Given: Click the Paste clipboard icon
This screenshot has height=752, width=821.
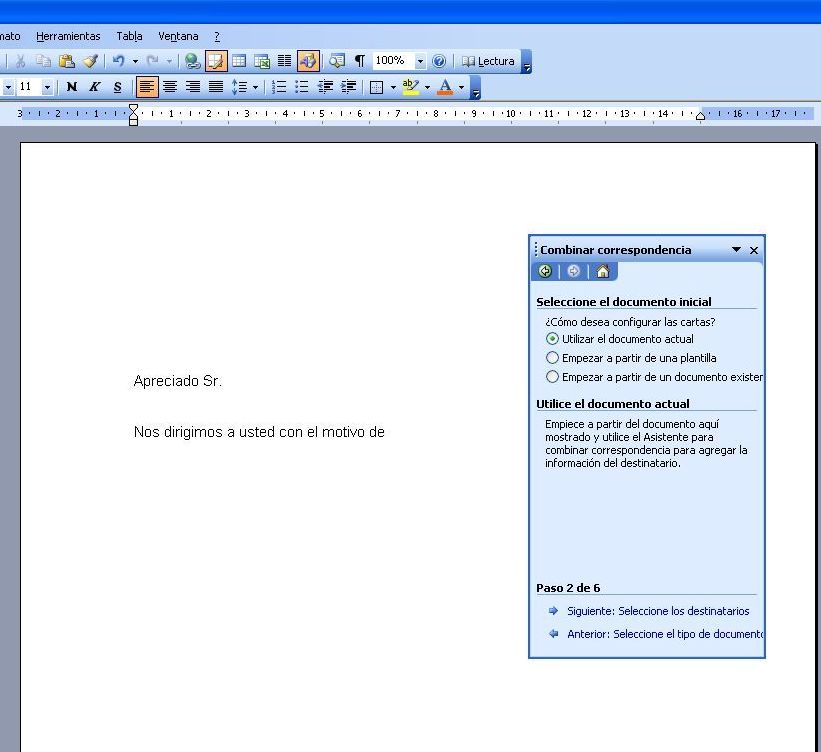Looking at the screenshot, I should 67,61.
